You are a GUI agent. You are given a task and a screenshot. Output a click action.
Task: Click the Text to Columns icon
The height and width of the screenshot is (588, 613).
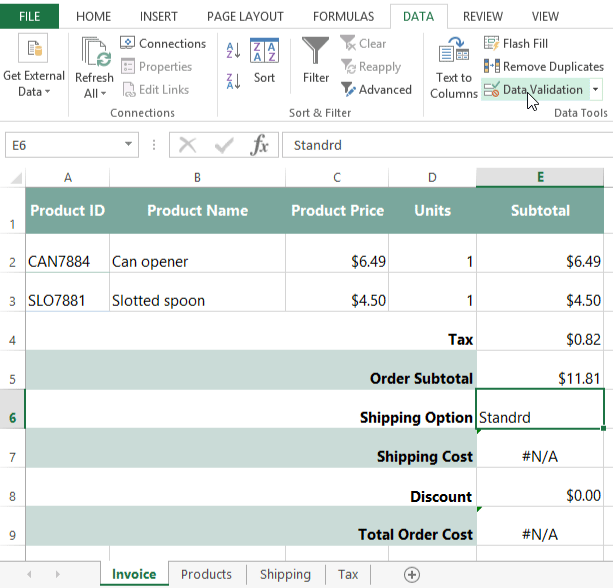pyautogui.click(x=454, y=52)
